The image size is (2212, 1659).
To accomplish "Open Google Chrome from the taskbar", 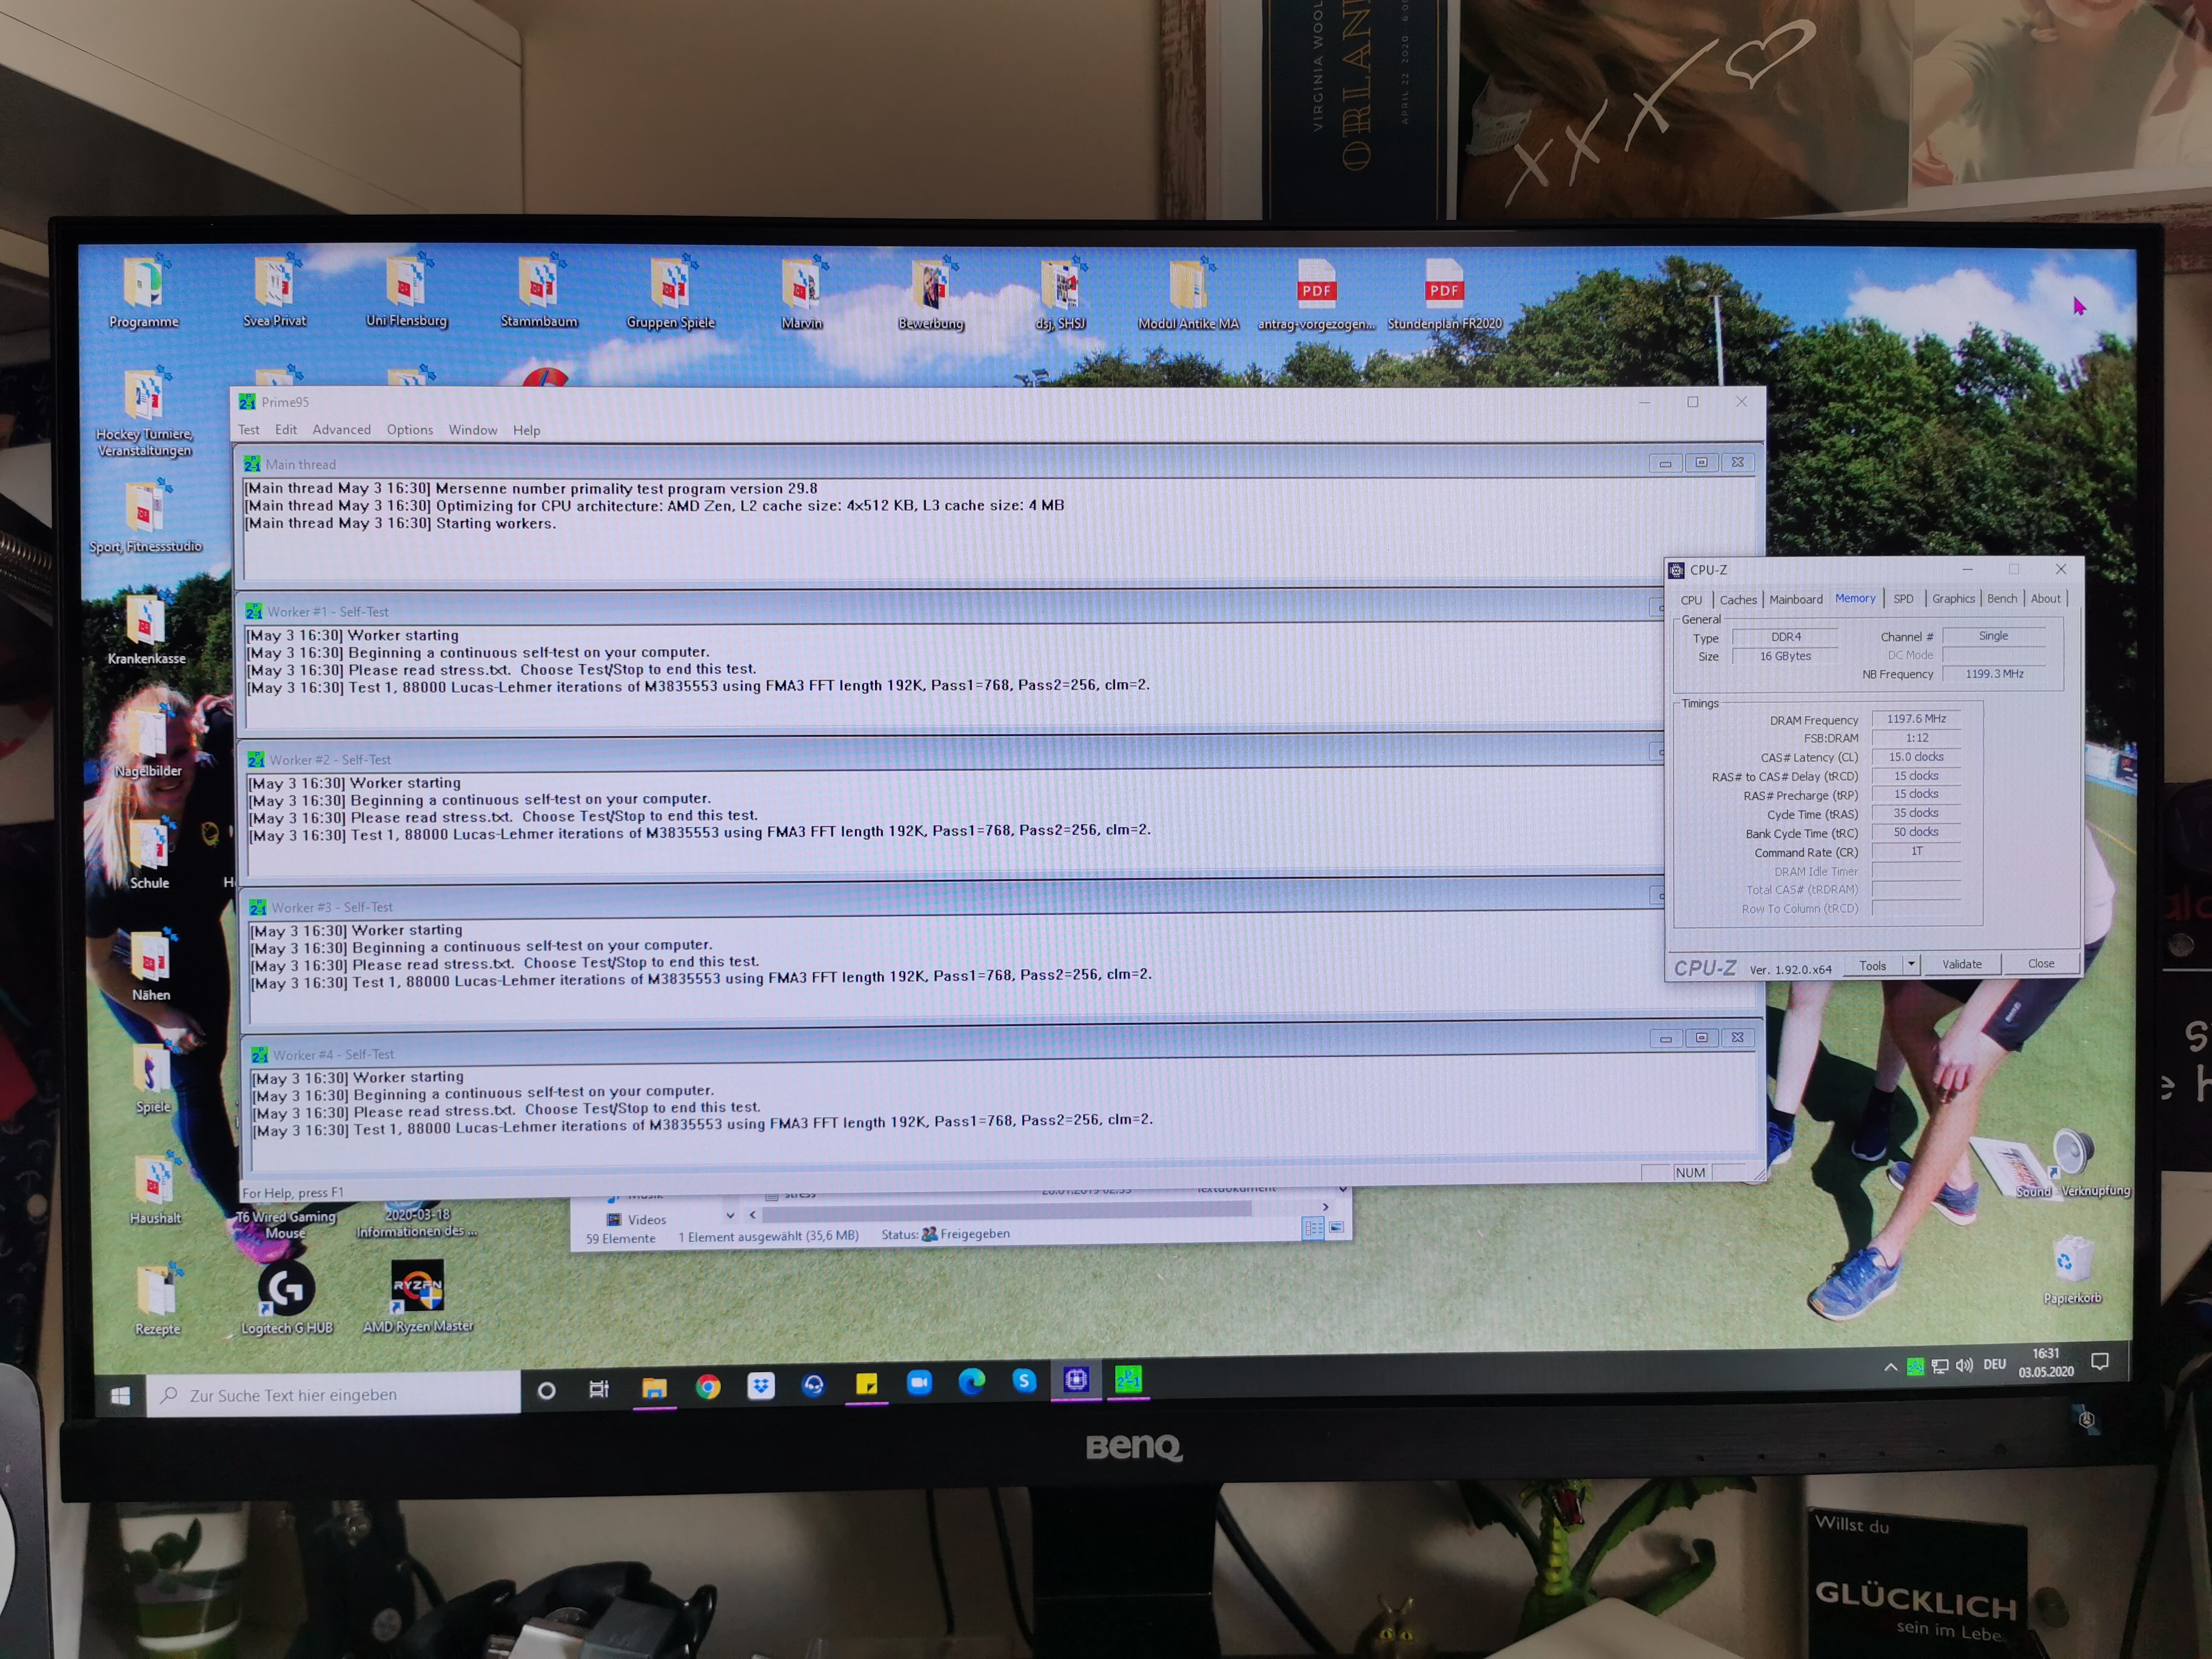I will click(x=708, y=1386).
